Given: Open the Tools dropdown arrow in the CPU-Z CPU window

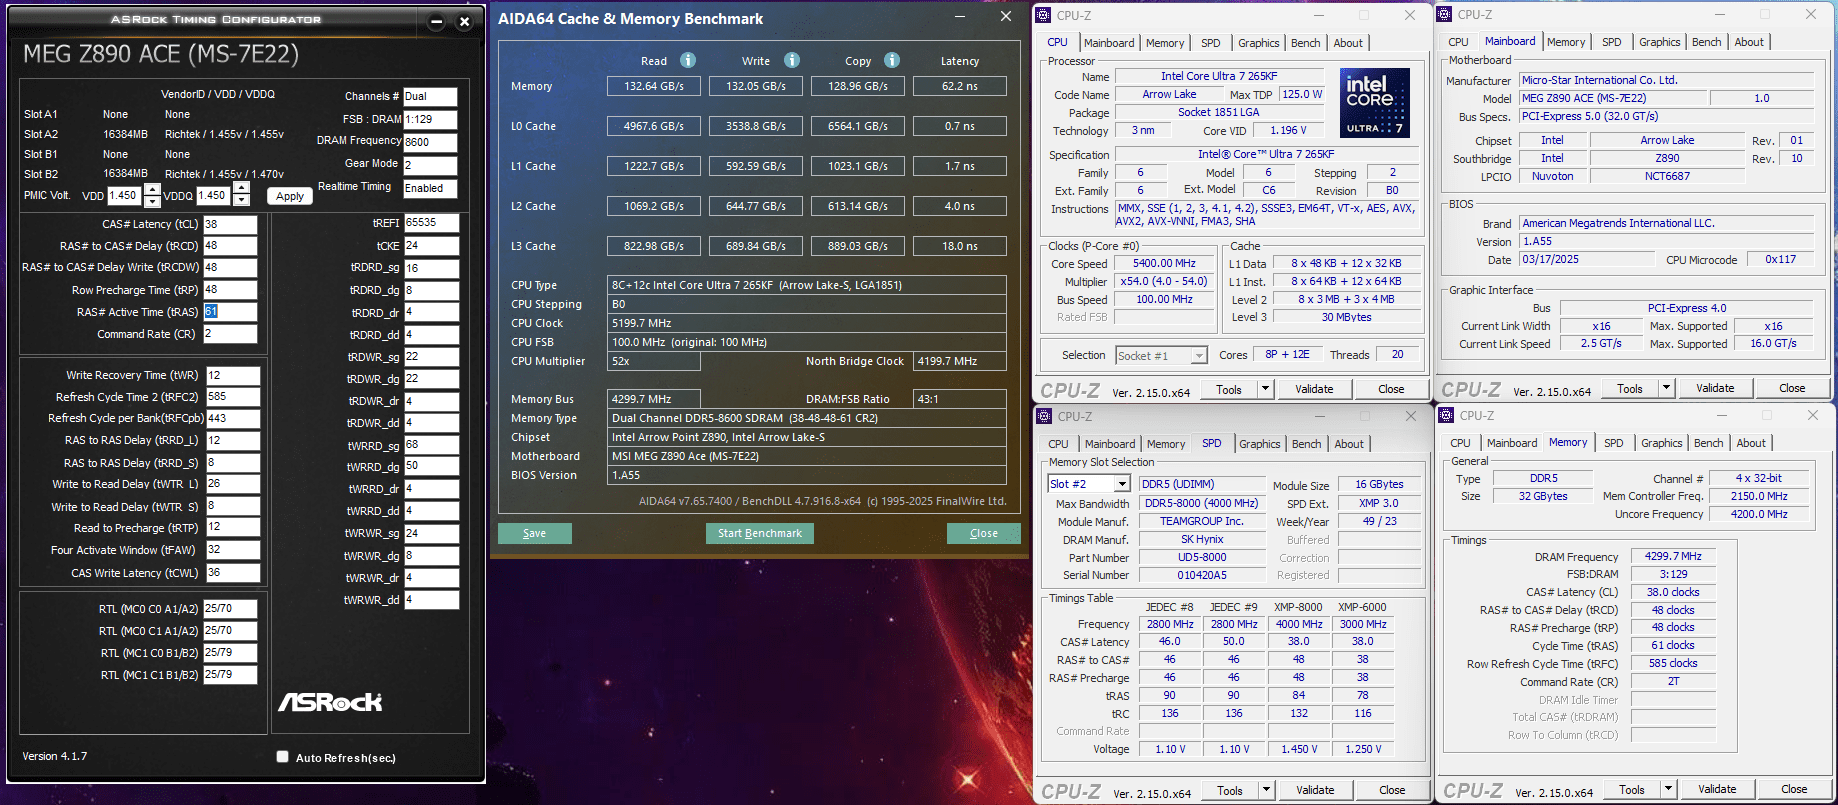Looking at the screenshot, I should click(1265, 389).
